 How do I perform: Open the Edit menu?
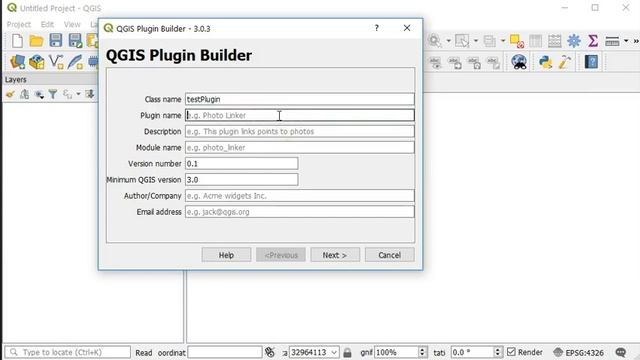click(x=47, y=24)
